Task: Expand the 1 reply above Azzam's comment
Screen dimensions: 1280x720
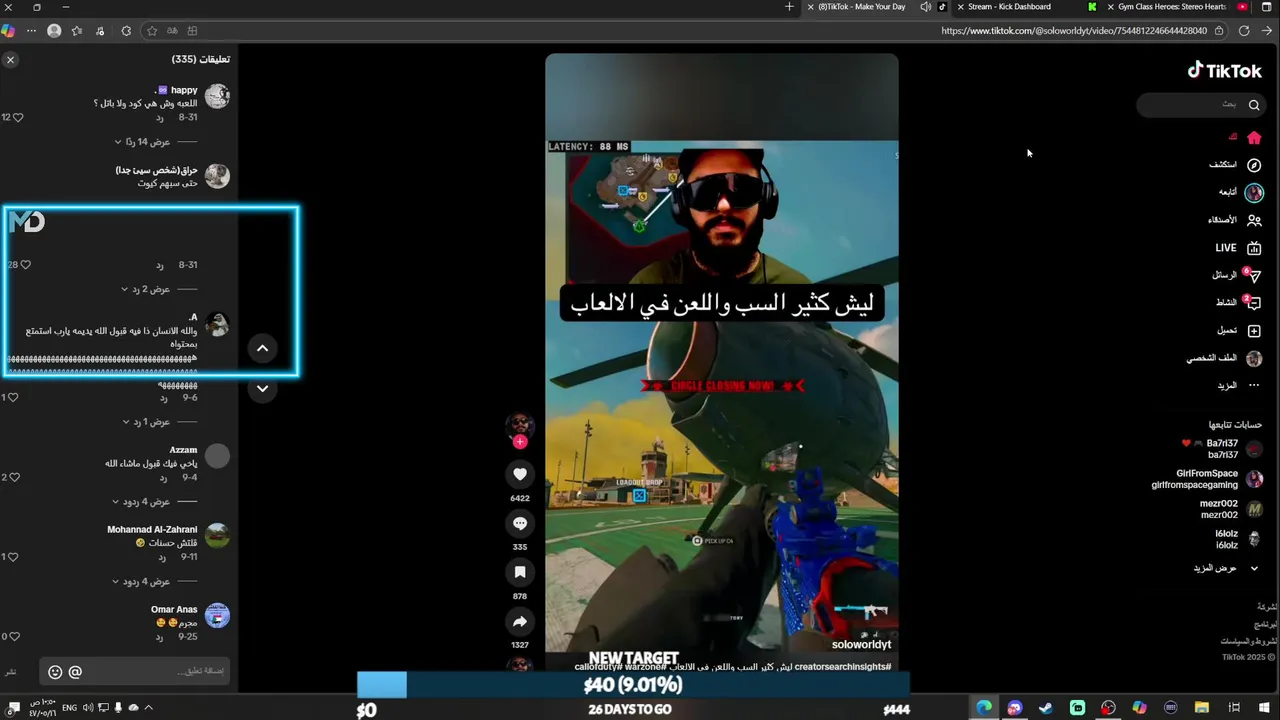Action: 146,422
